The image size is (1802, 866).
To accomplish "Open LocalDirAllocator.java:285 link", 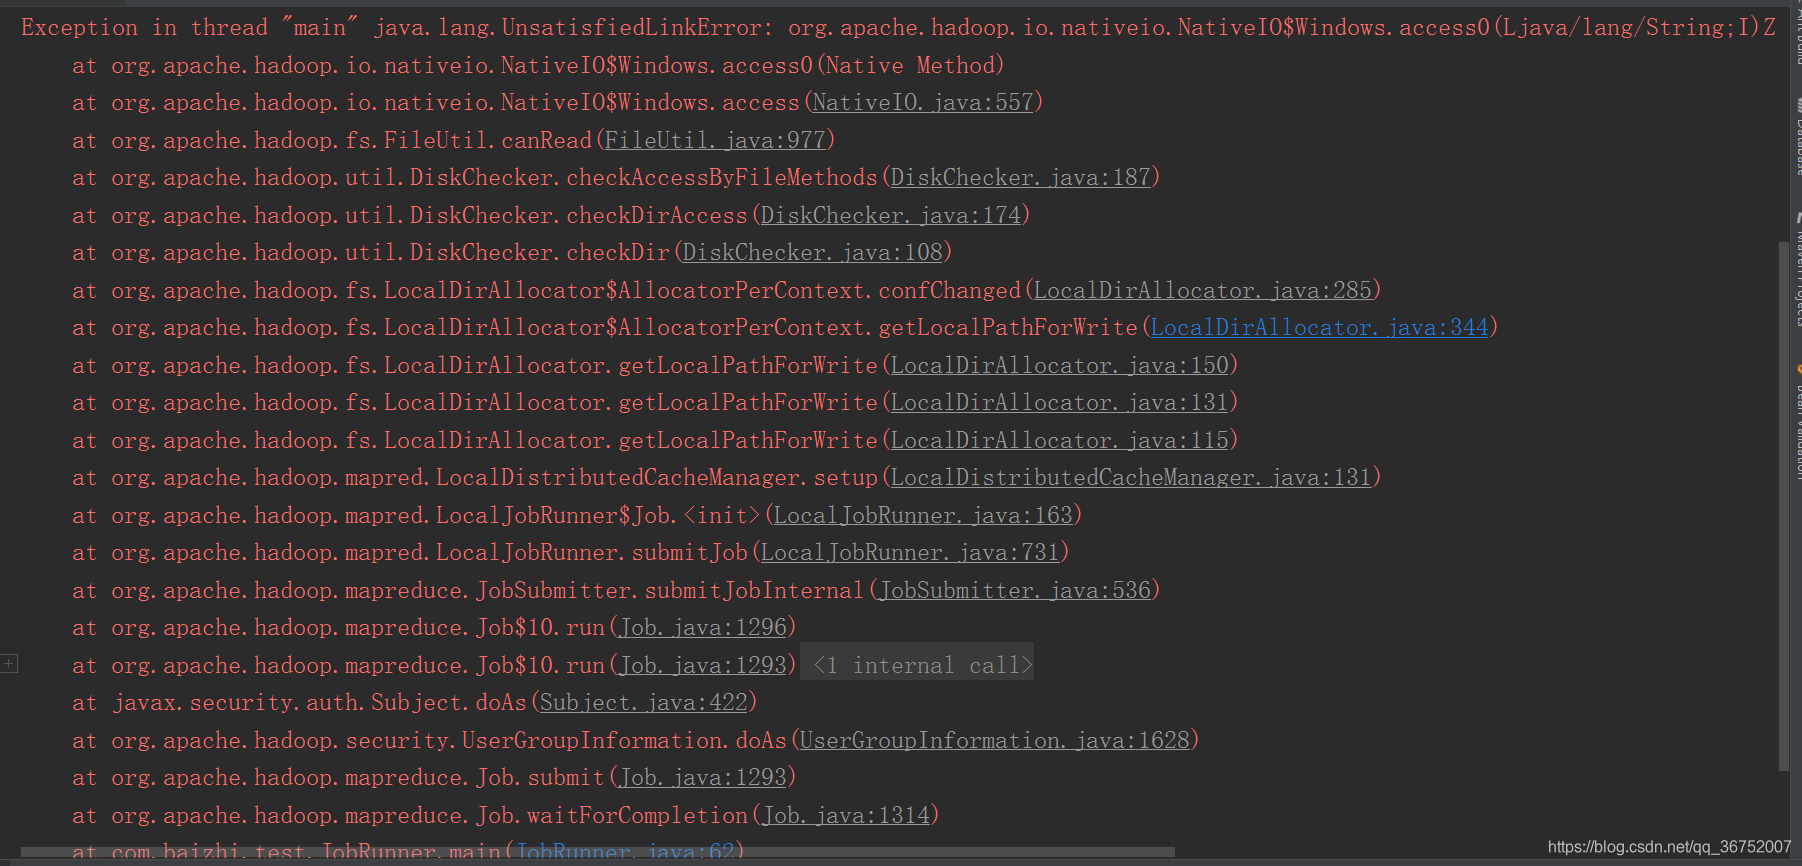I will coord(1203,291).
